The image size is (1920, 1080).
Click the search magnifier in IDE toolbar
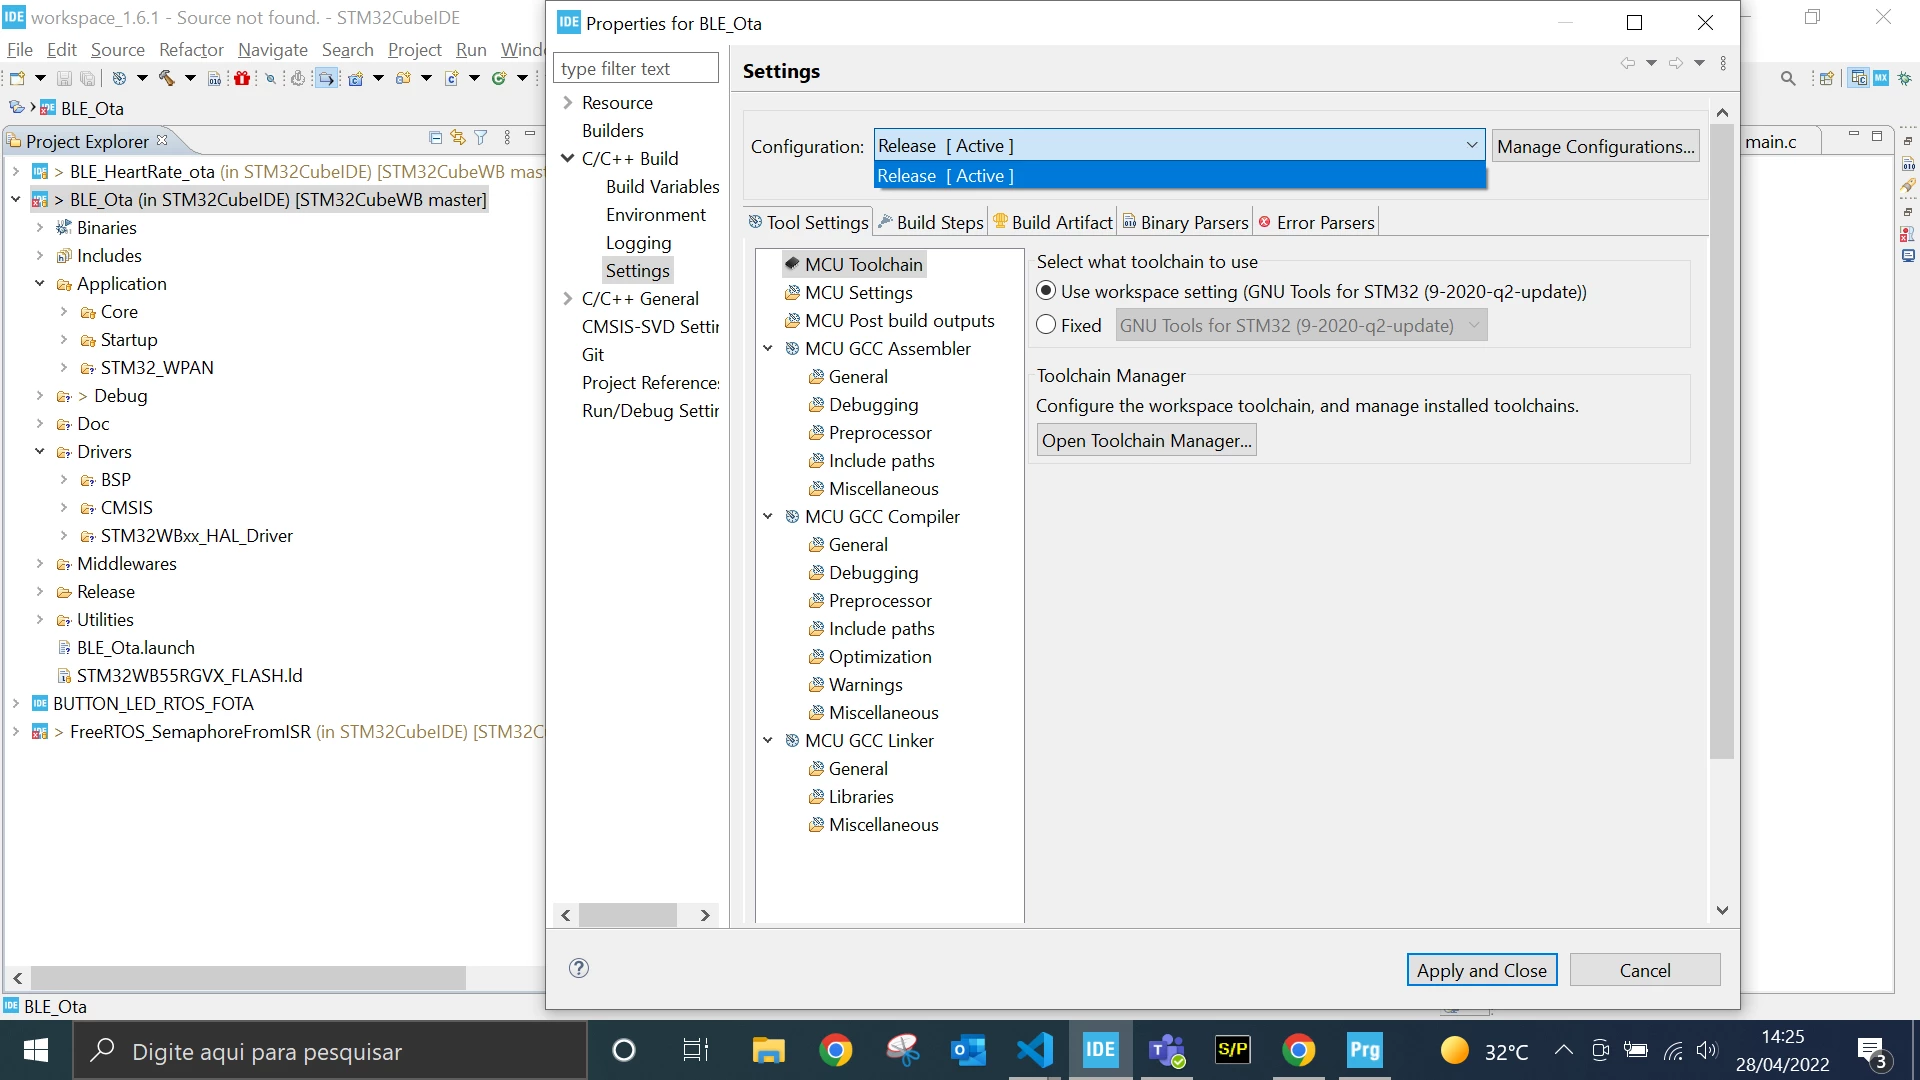(1788, 78)
